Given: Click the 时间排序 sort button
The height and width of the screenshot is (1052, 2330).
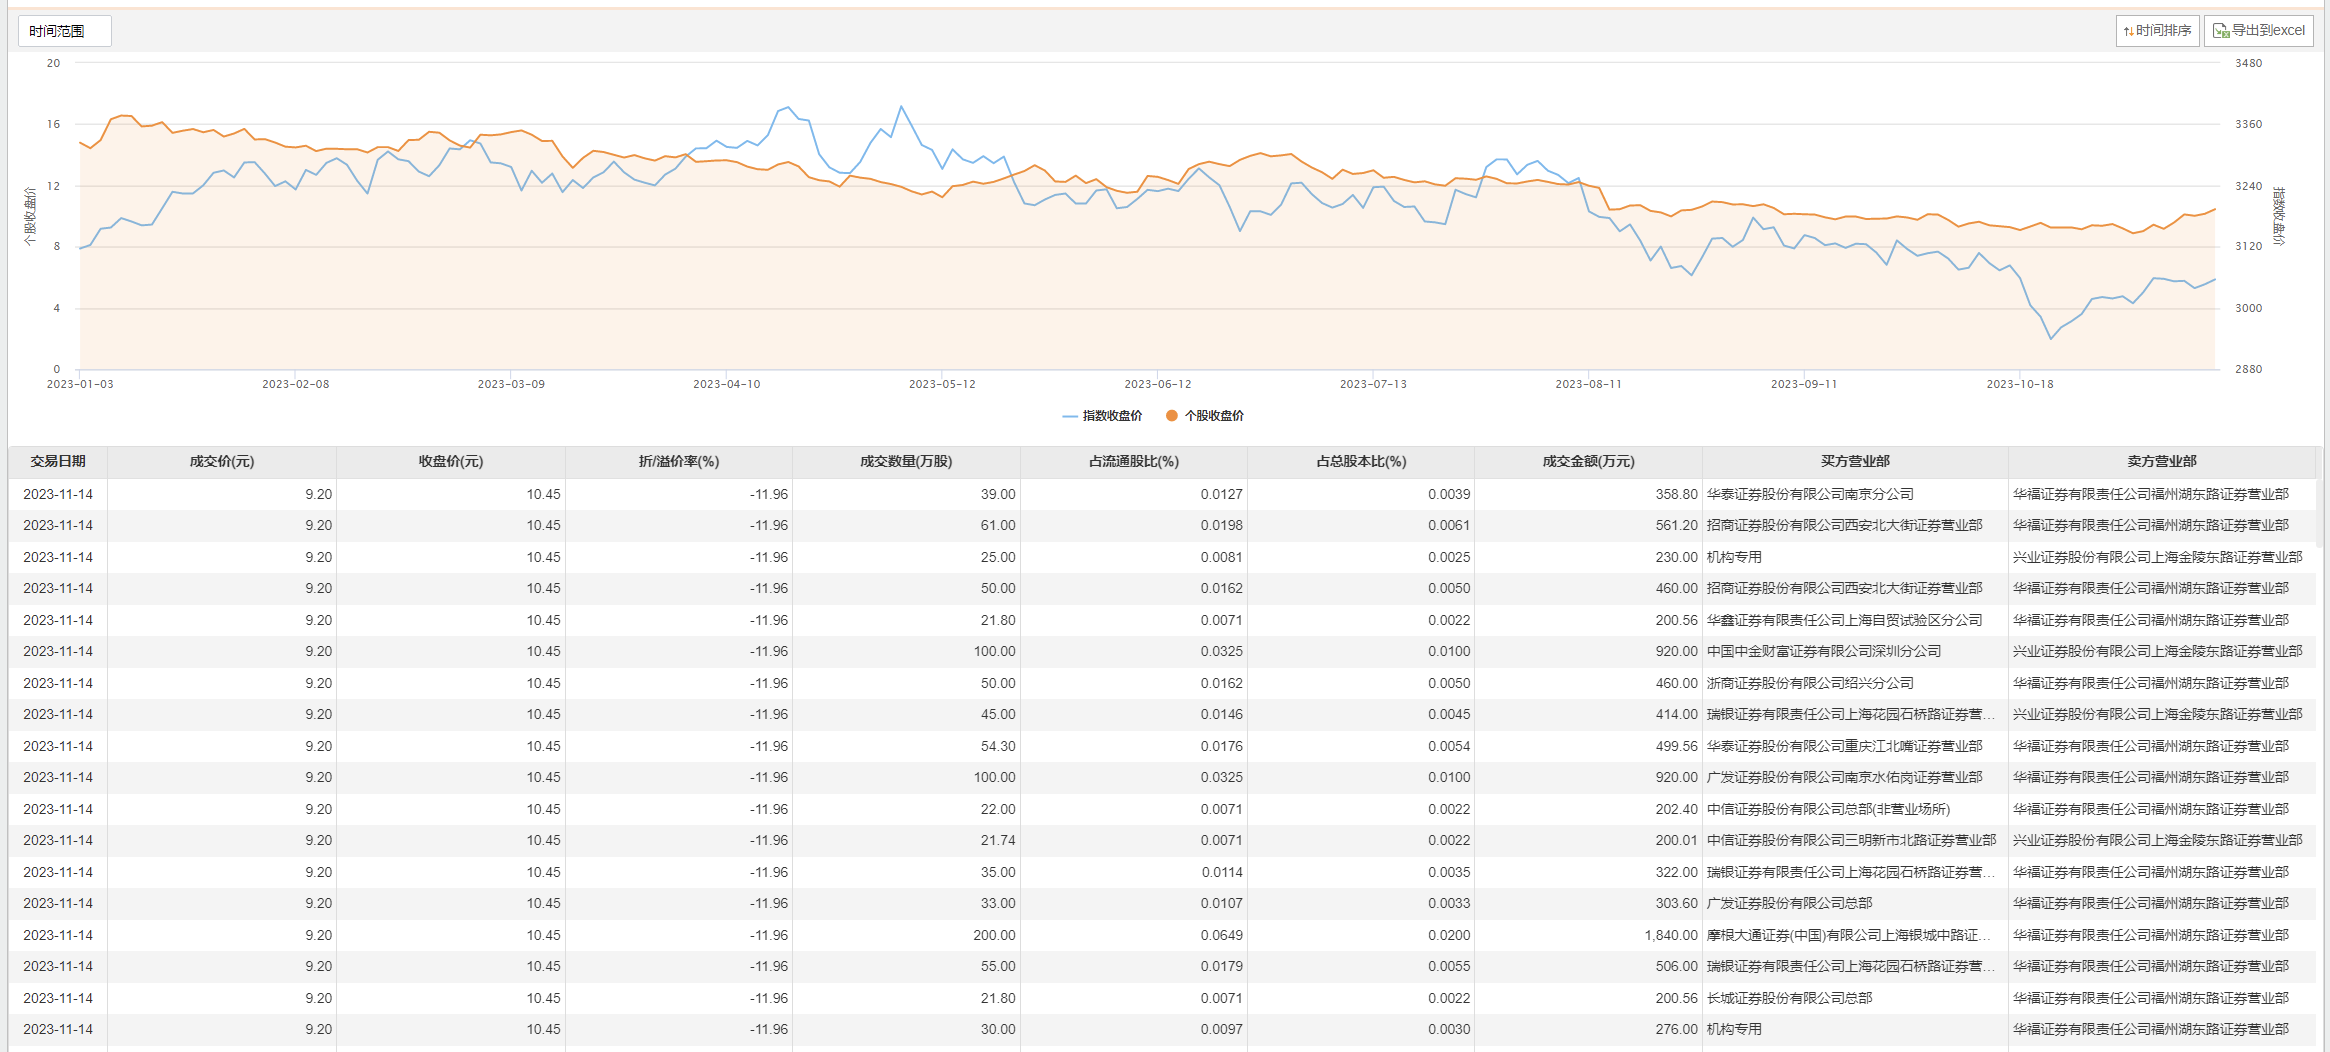Looking at the screenshot, I should (2157, 31).
